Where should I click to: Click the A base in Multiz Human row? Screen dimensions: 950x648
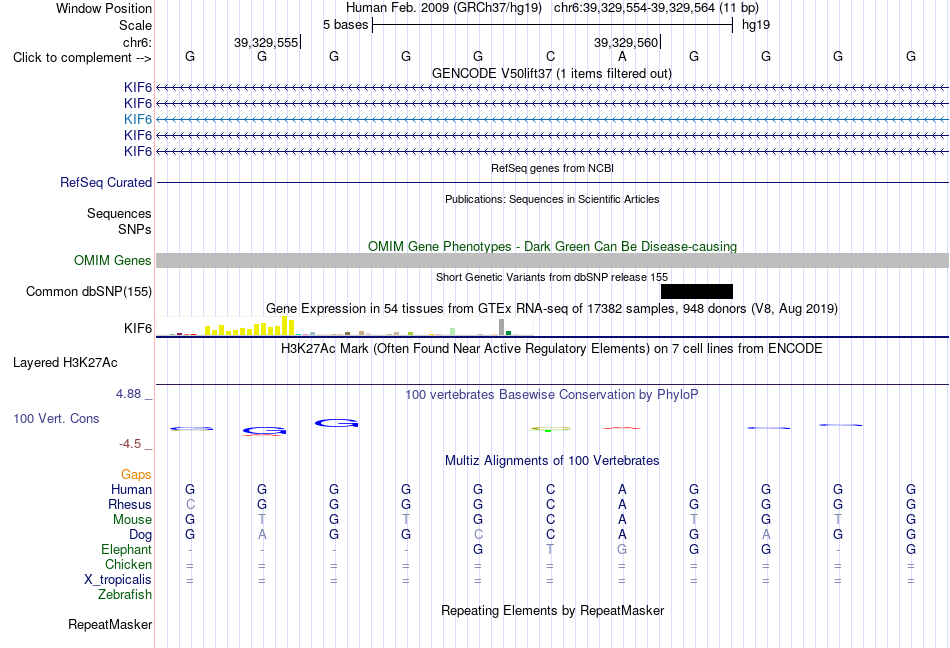[622, 489]
